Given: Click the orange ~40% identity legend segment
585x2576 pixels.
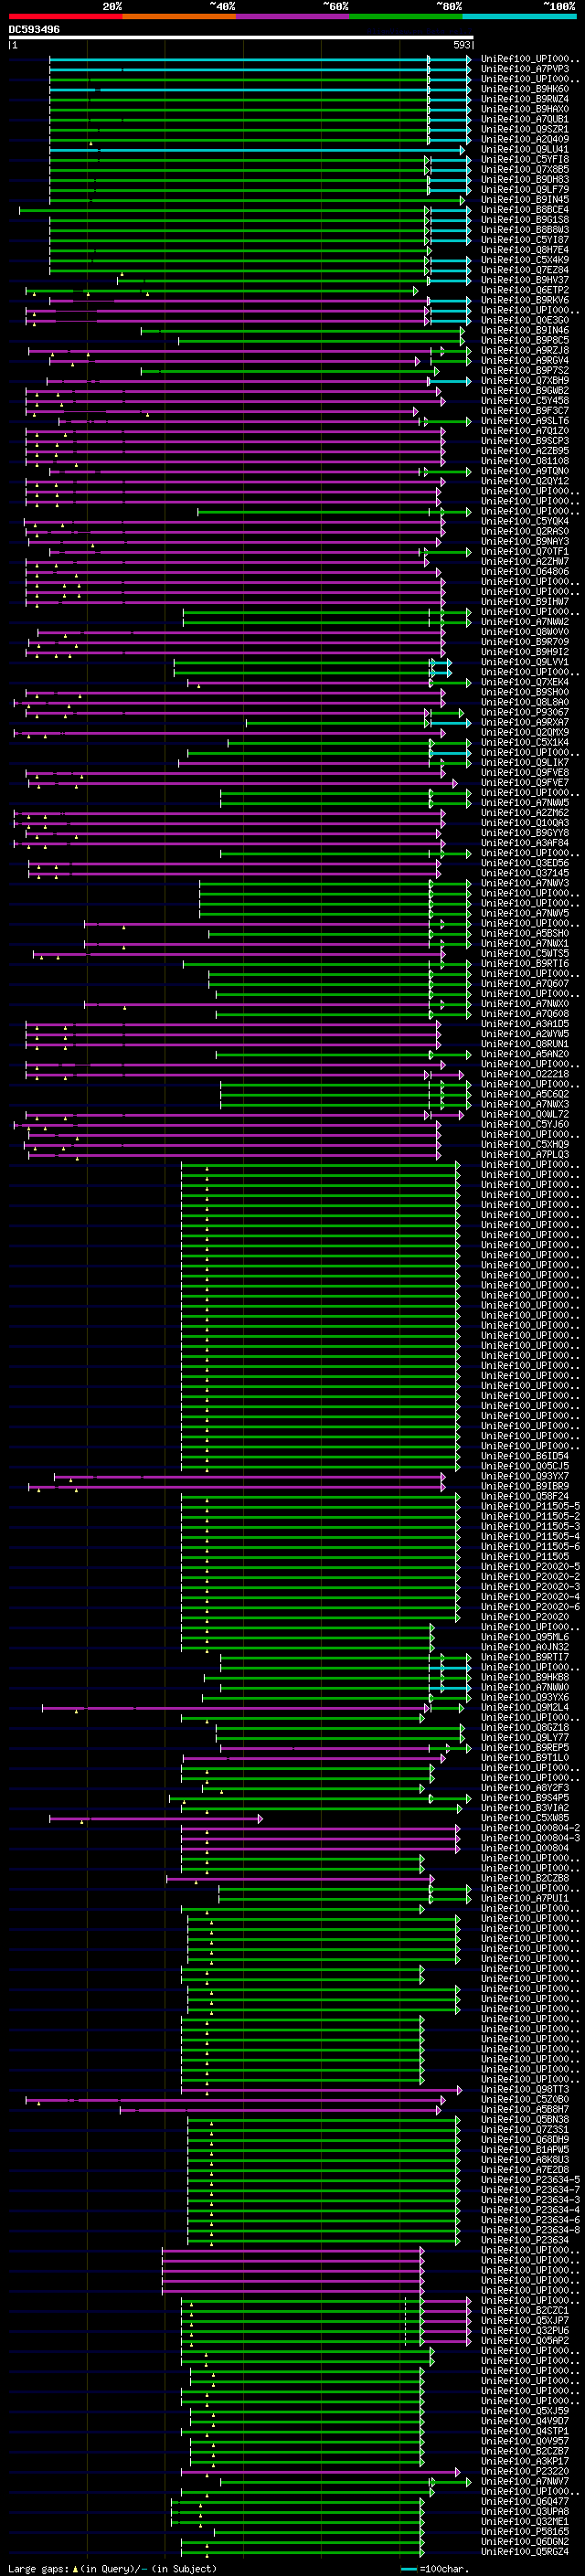Looking at the screenshot, I should point(179,16).
